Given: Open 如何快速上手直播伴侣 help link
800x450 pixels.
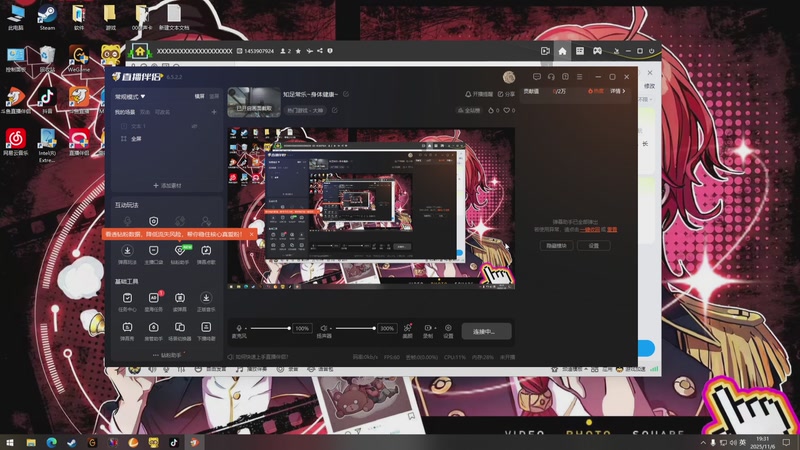Looking at the screenshot, I should 258,357.
